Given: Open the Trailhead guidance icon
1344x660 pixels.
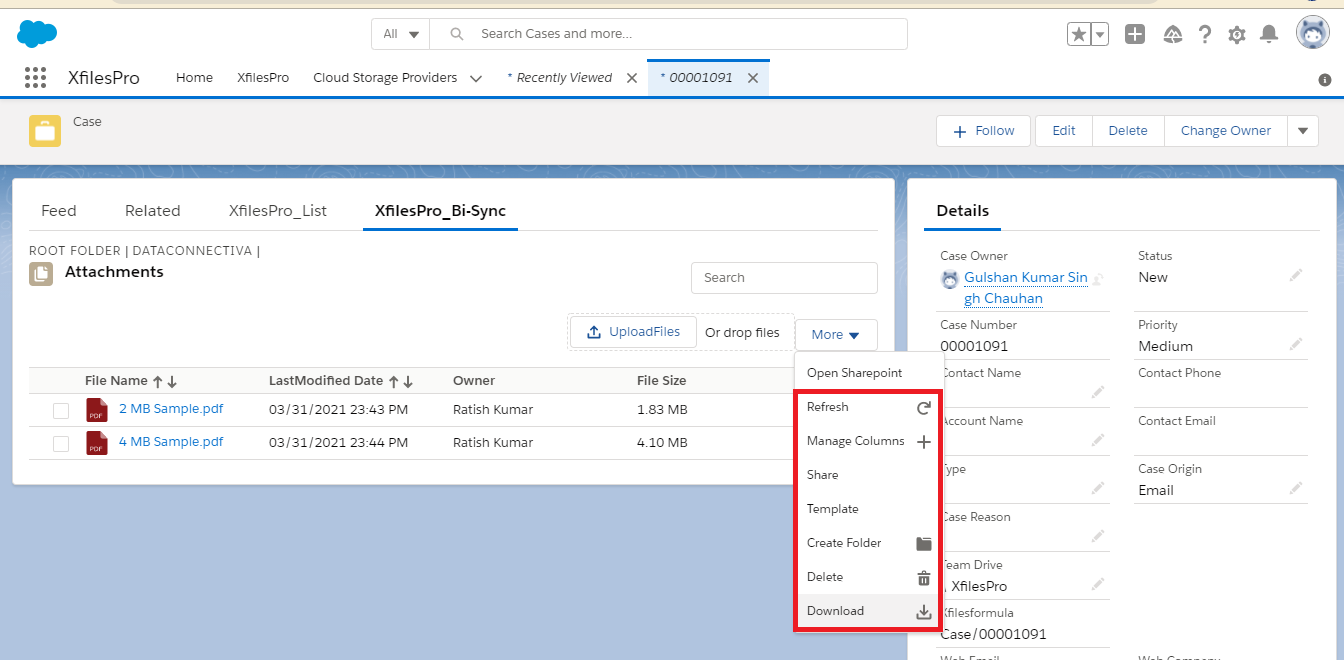Looking at the screenshot, I should click(1173, 34).
